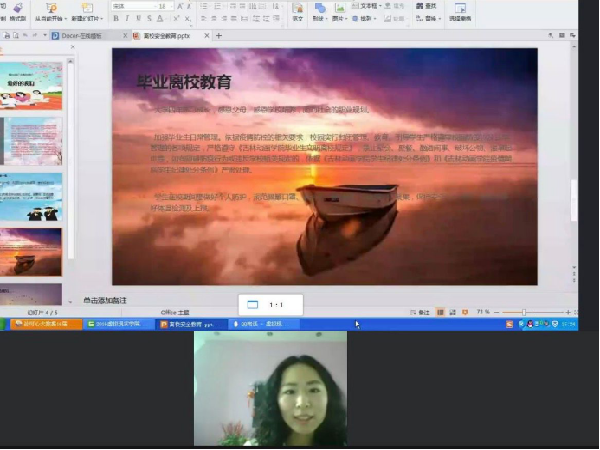Image resolution: width=600 pixels, height=450 pixels.
Task: Click the Format Painter brush icon
Action: point(18,8)
